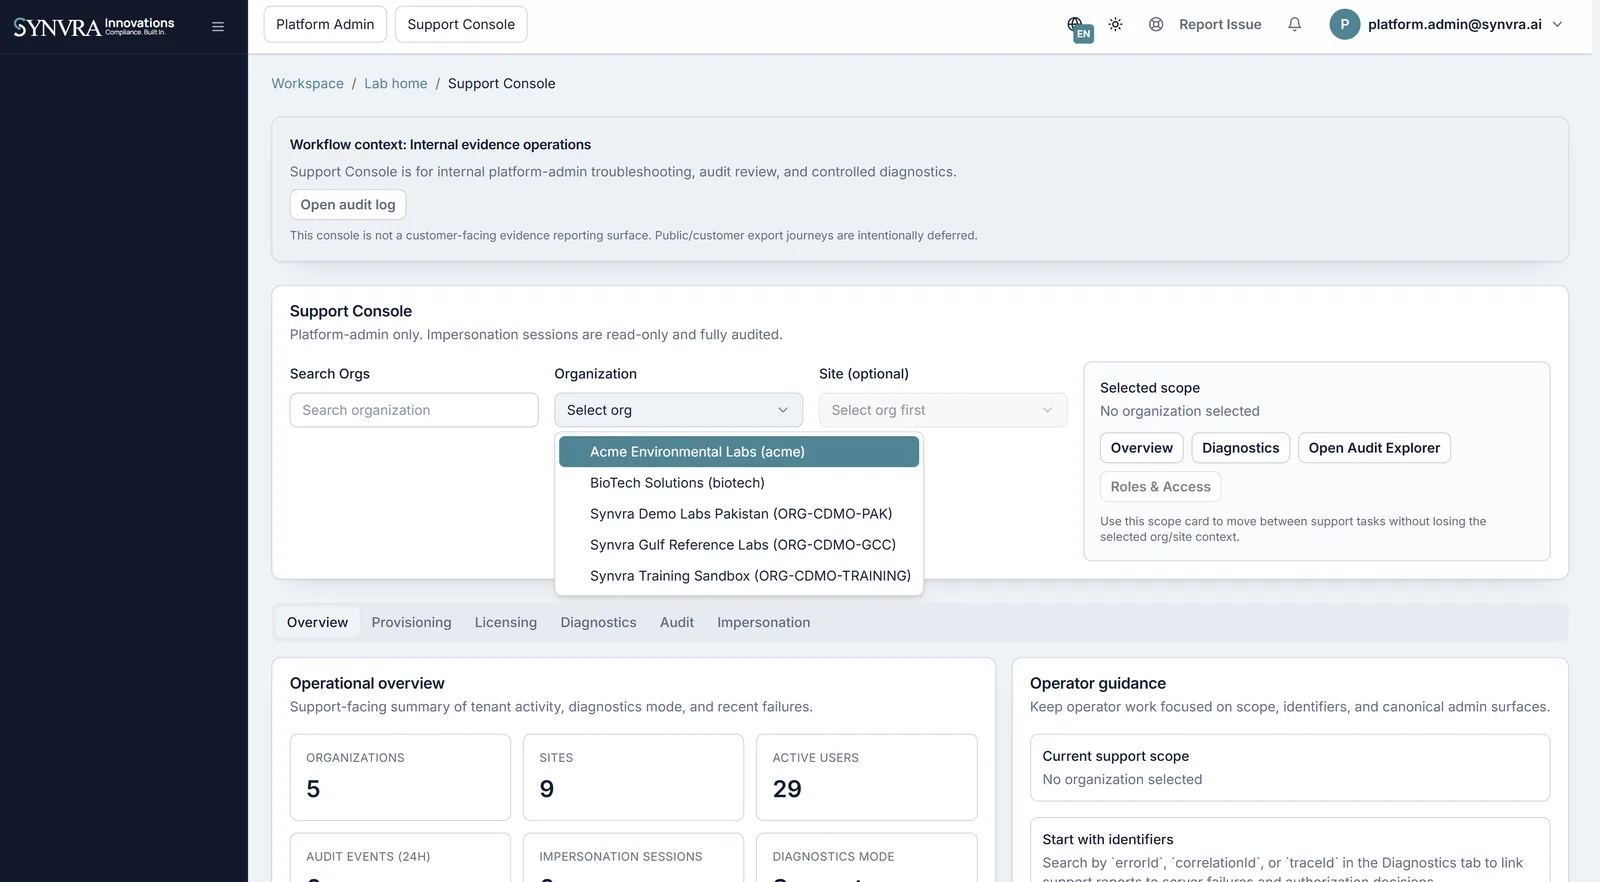Toggle the sidebar hamburger menu icon
Image resolution: width=1600 pixels, height=882 pixels.
218,27
